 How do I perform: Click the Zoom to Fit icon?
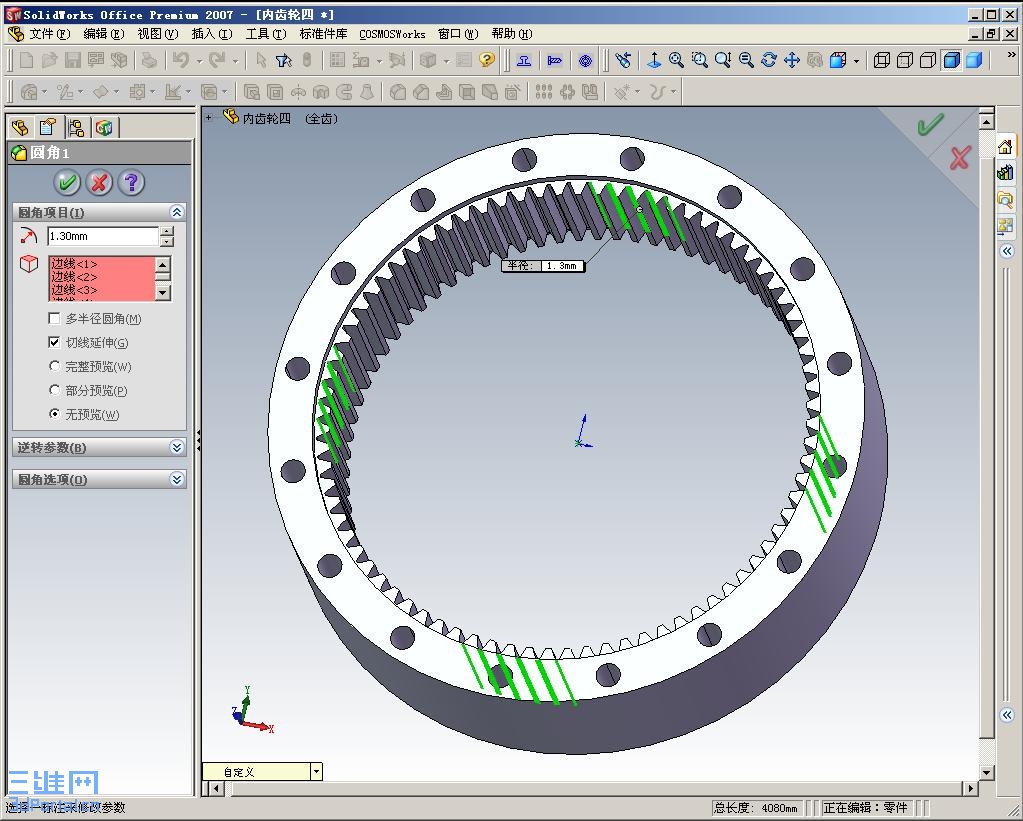tap(677, 61)
